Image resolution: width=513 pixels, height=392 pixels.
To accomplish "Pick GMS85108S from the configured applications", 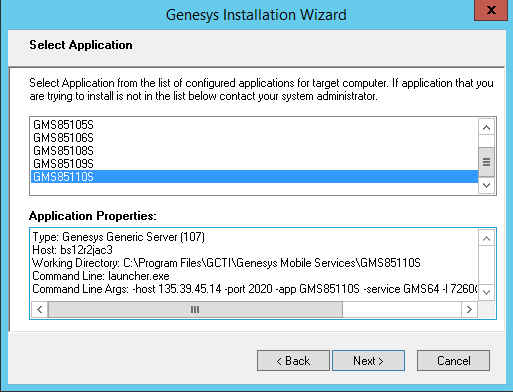I will (x=255, y=151).
